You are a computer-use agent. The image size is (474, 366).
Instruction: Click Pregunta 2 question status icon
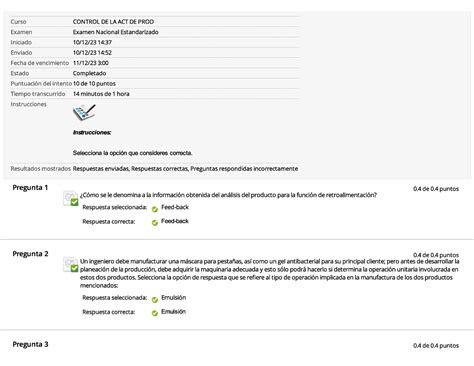71,265
